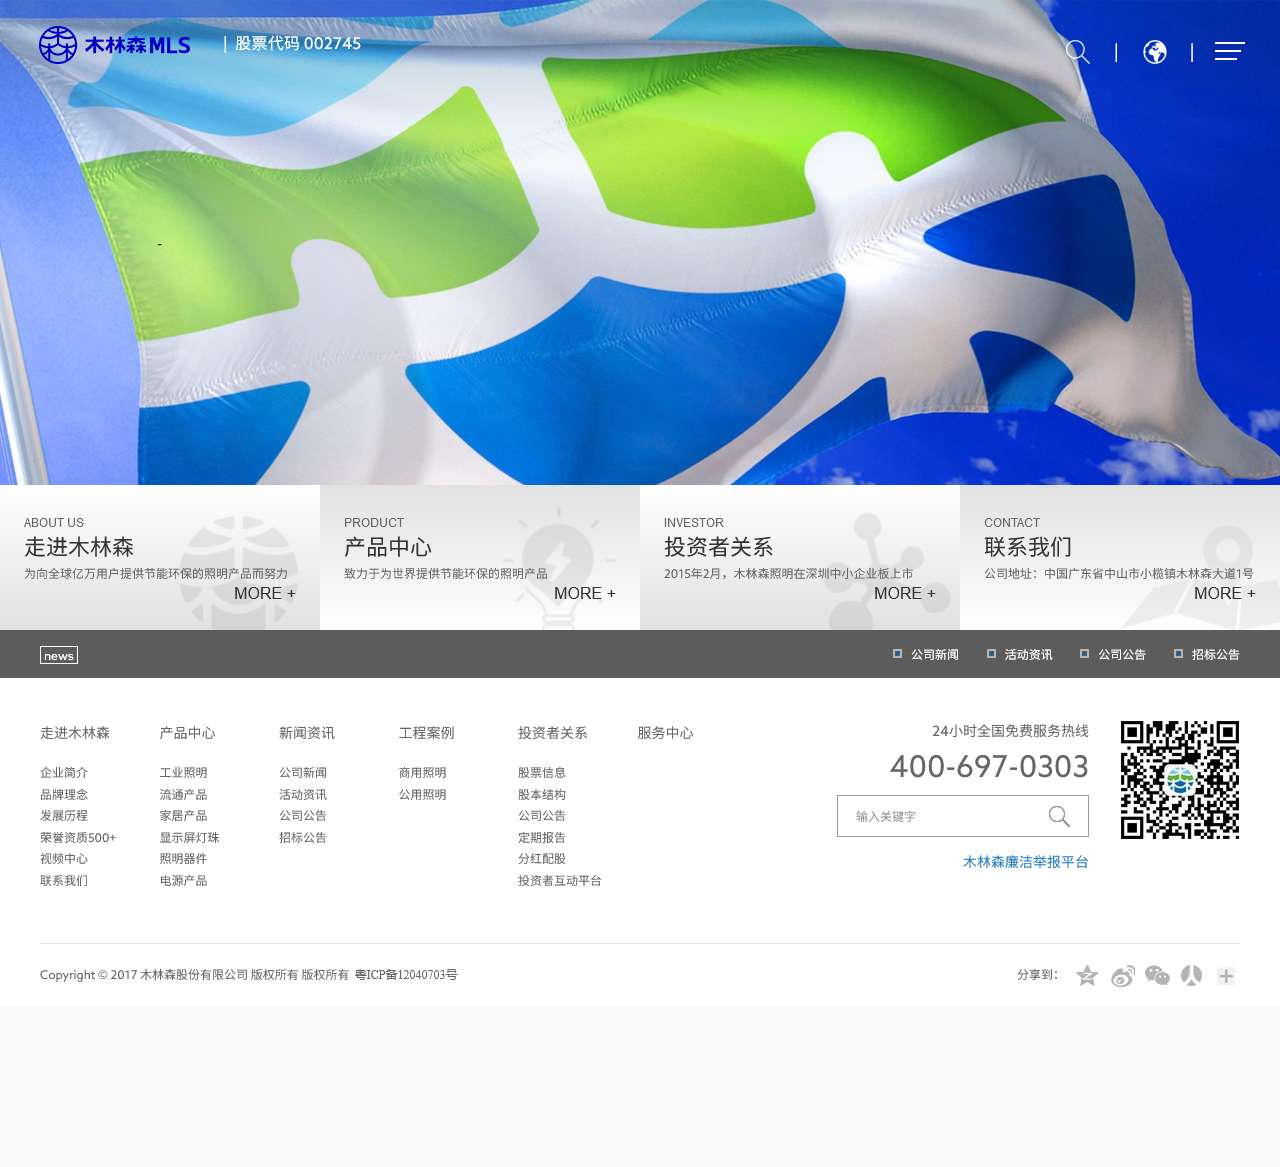Open the 家居产品 product link
The image size is (1280, 1167).
pos(184,816)
